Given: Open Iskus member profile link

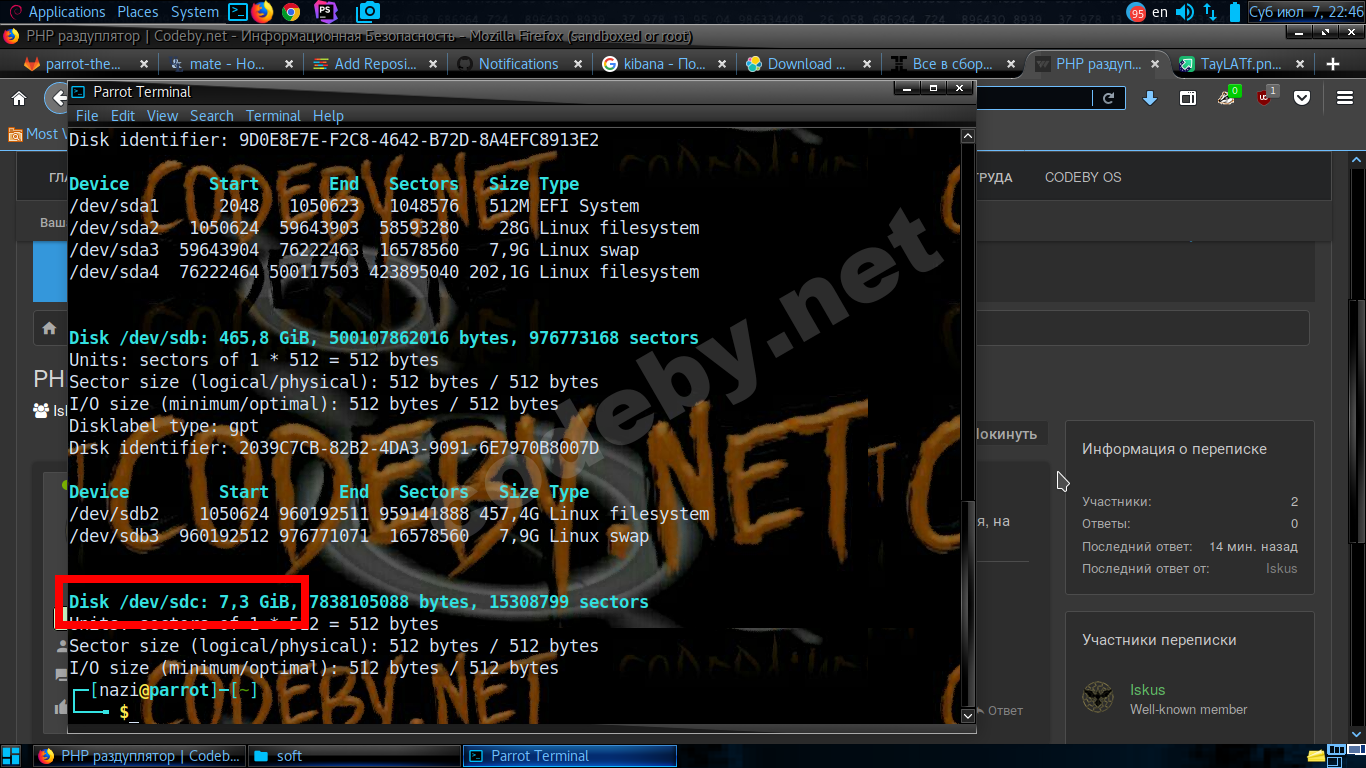Looking at the screenshot, I should [x=1147, y=690].
